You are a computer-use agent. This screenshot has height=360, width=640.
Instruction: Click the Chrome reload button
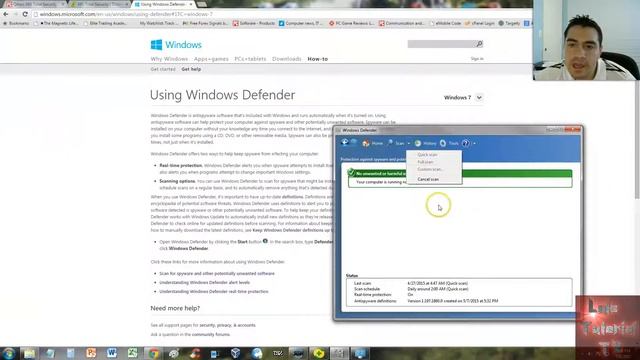point(25,14)
